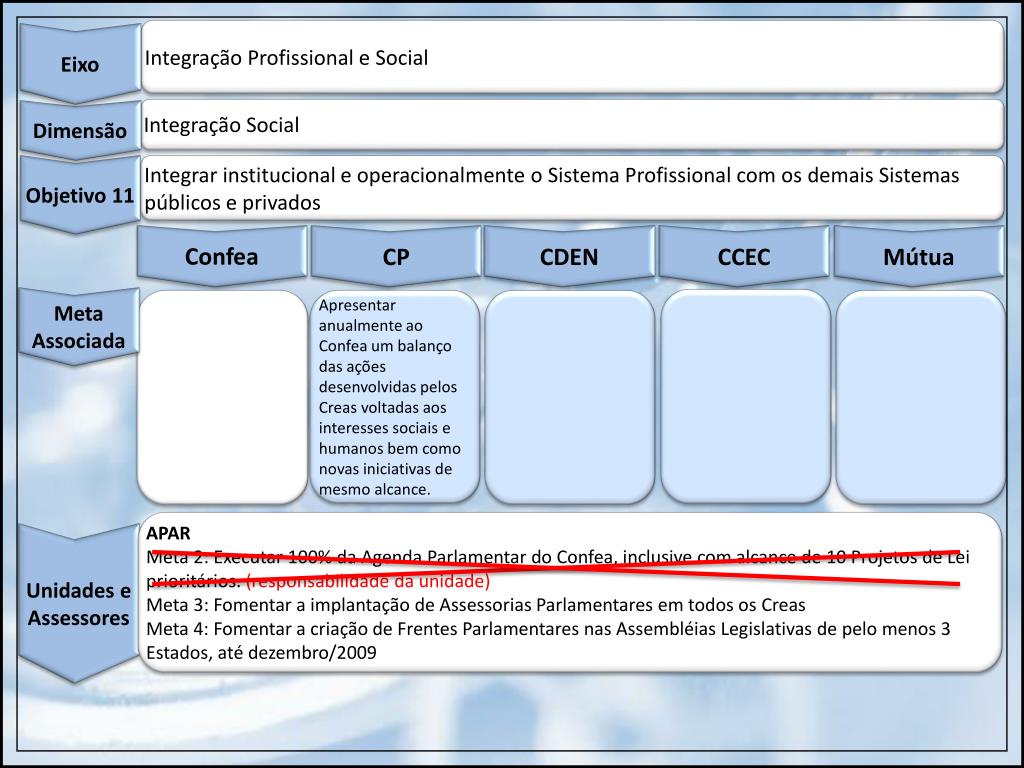Screen dimensions: 1024x768
Task: Select the 'Integração Social' text
Action: click(221, 125)
